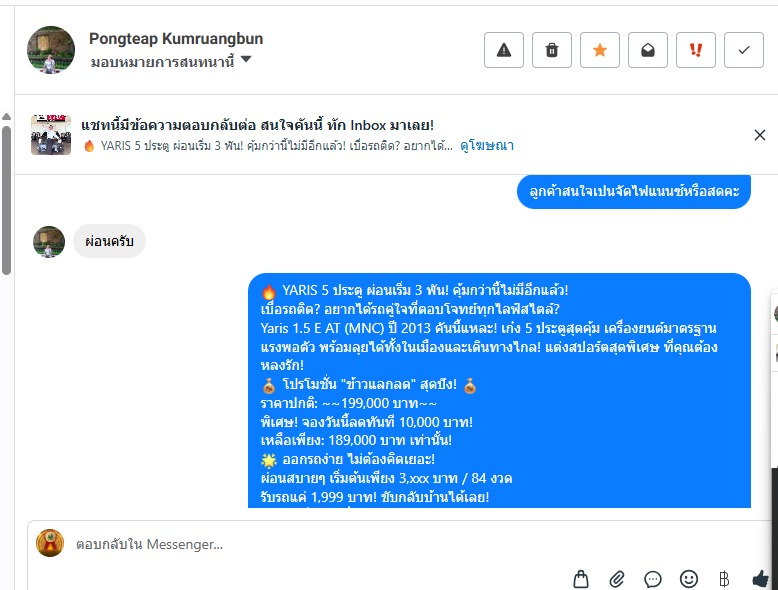Mark conversation done with checkmark button
778x590 pixels.
744,50
